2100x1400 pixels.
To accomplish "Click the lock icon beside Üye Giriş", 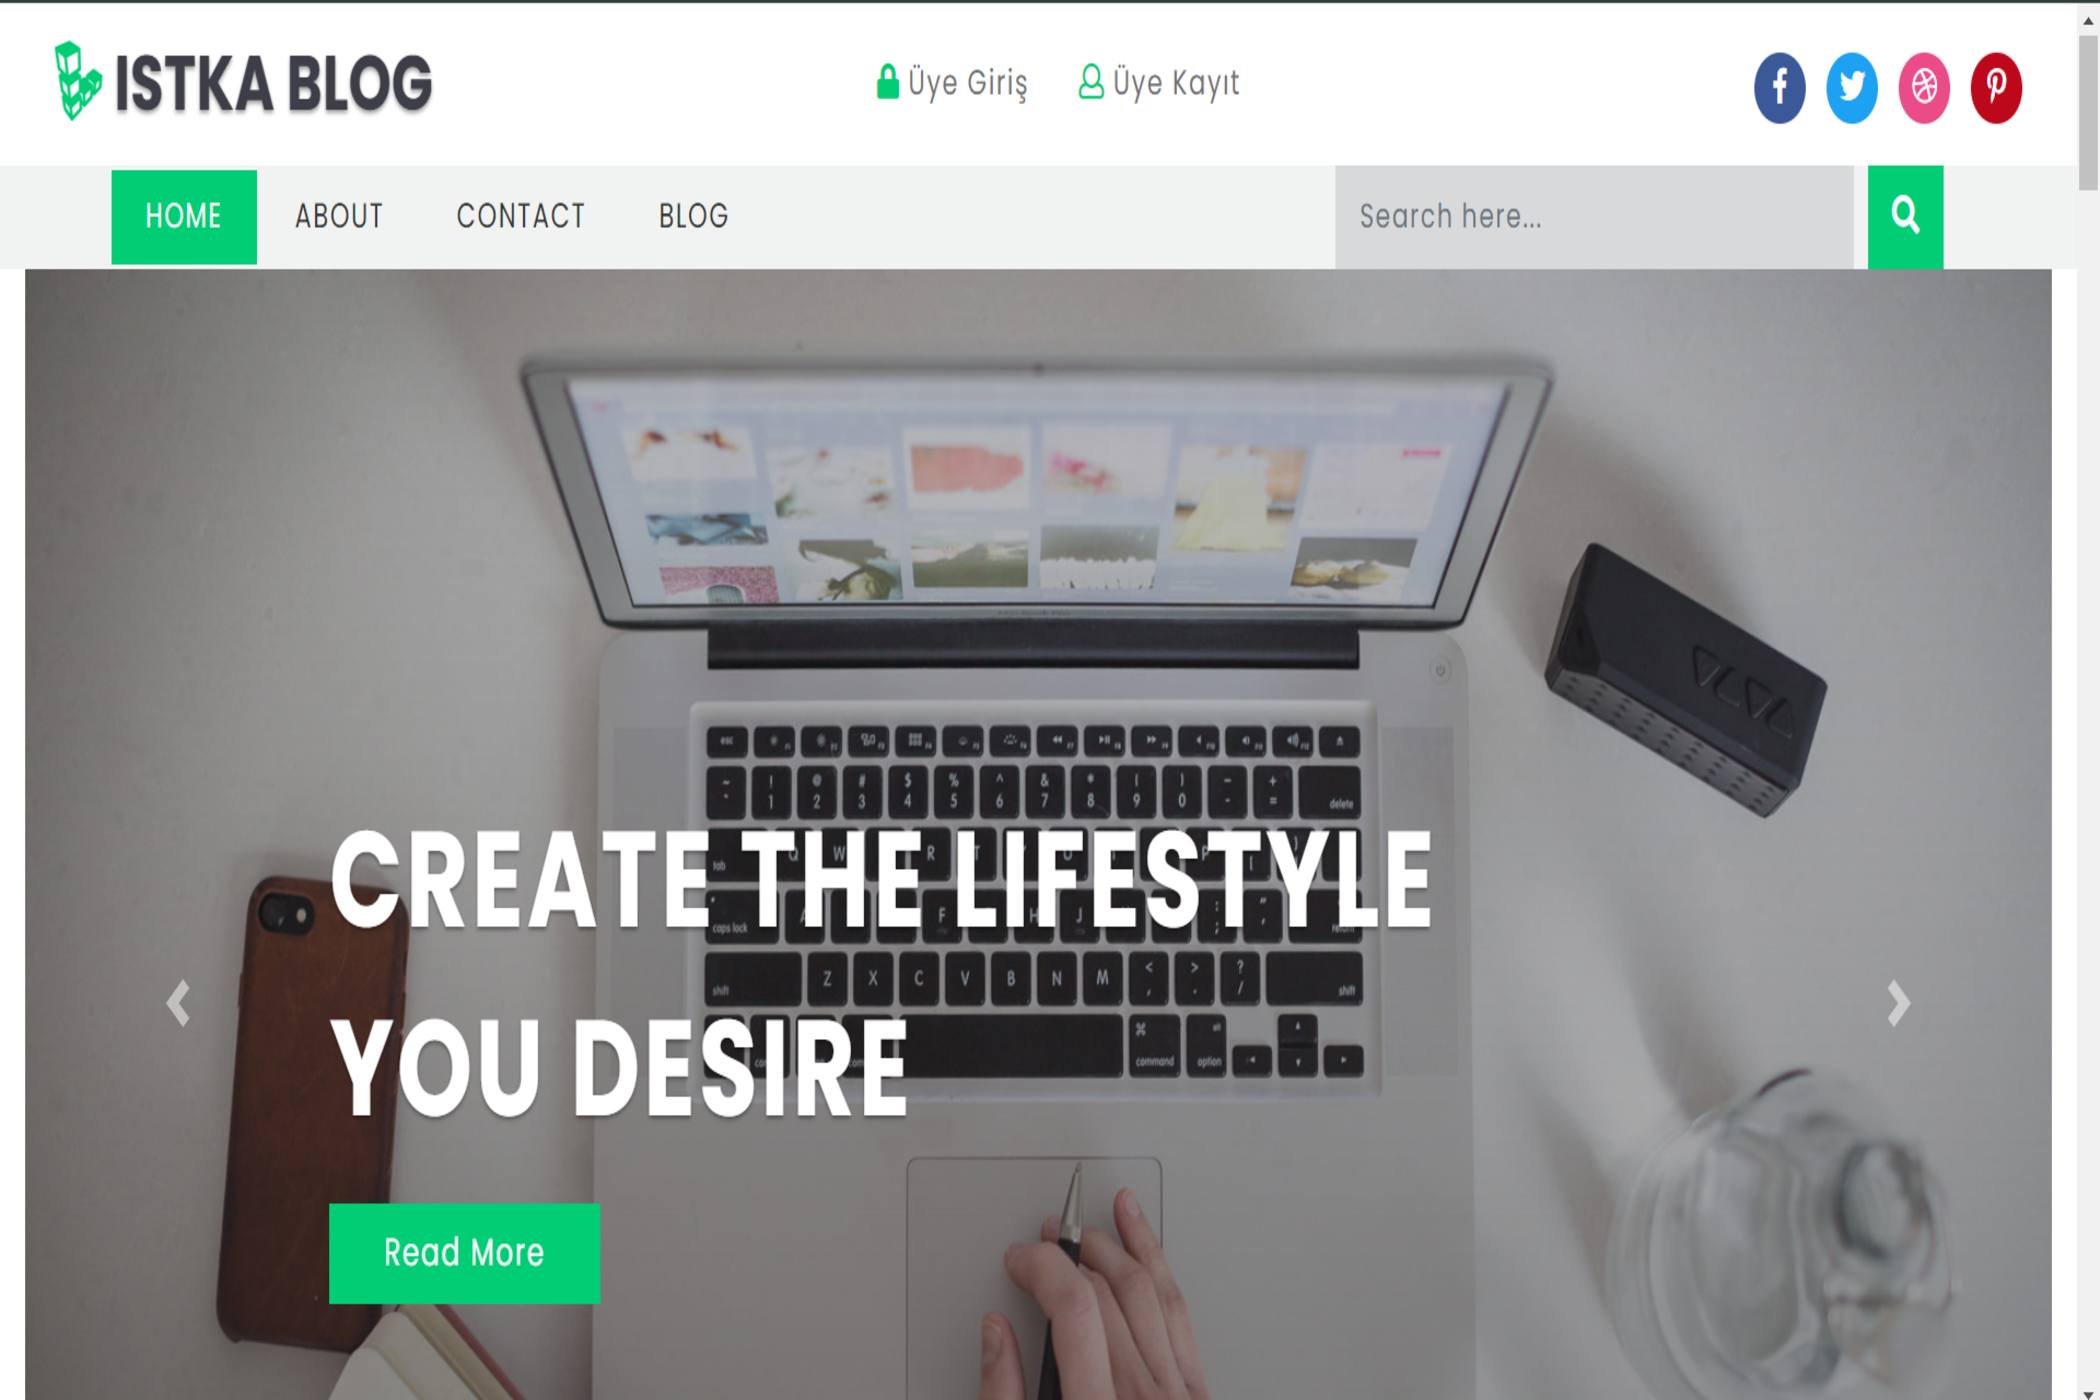I will 887,82.
